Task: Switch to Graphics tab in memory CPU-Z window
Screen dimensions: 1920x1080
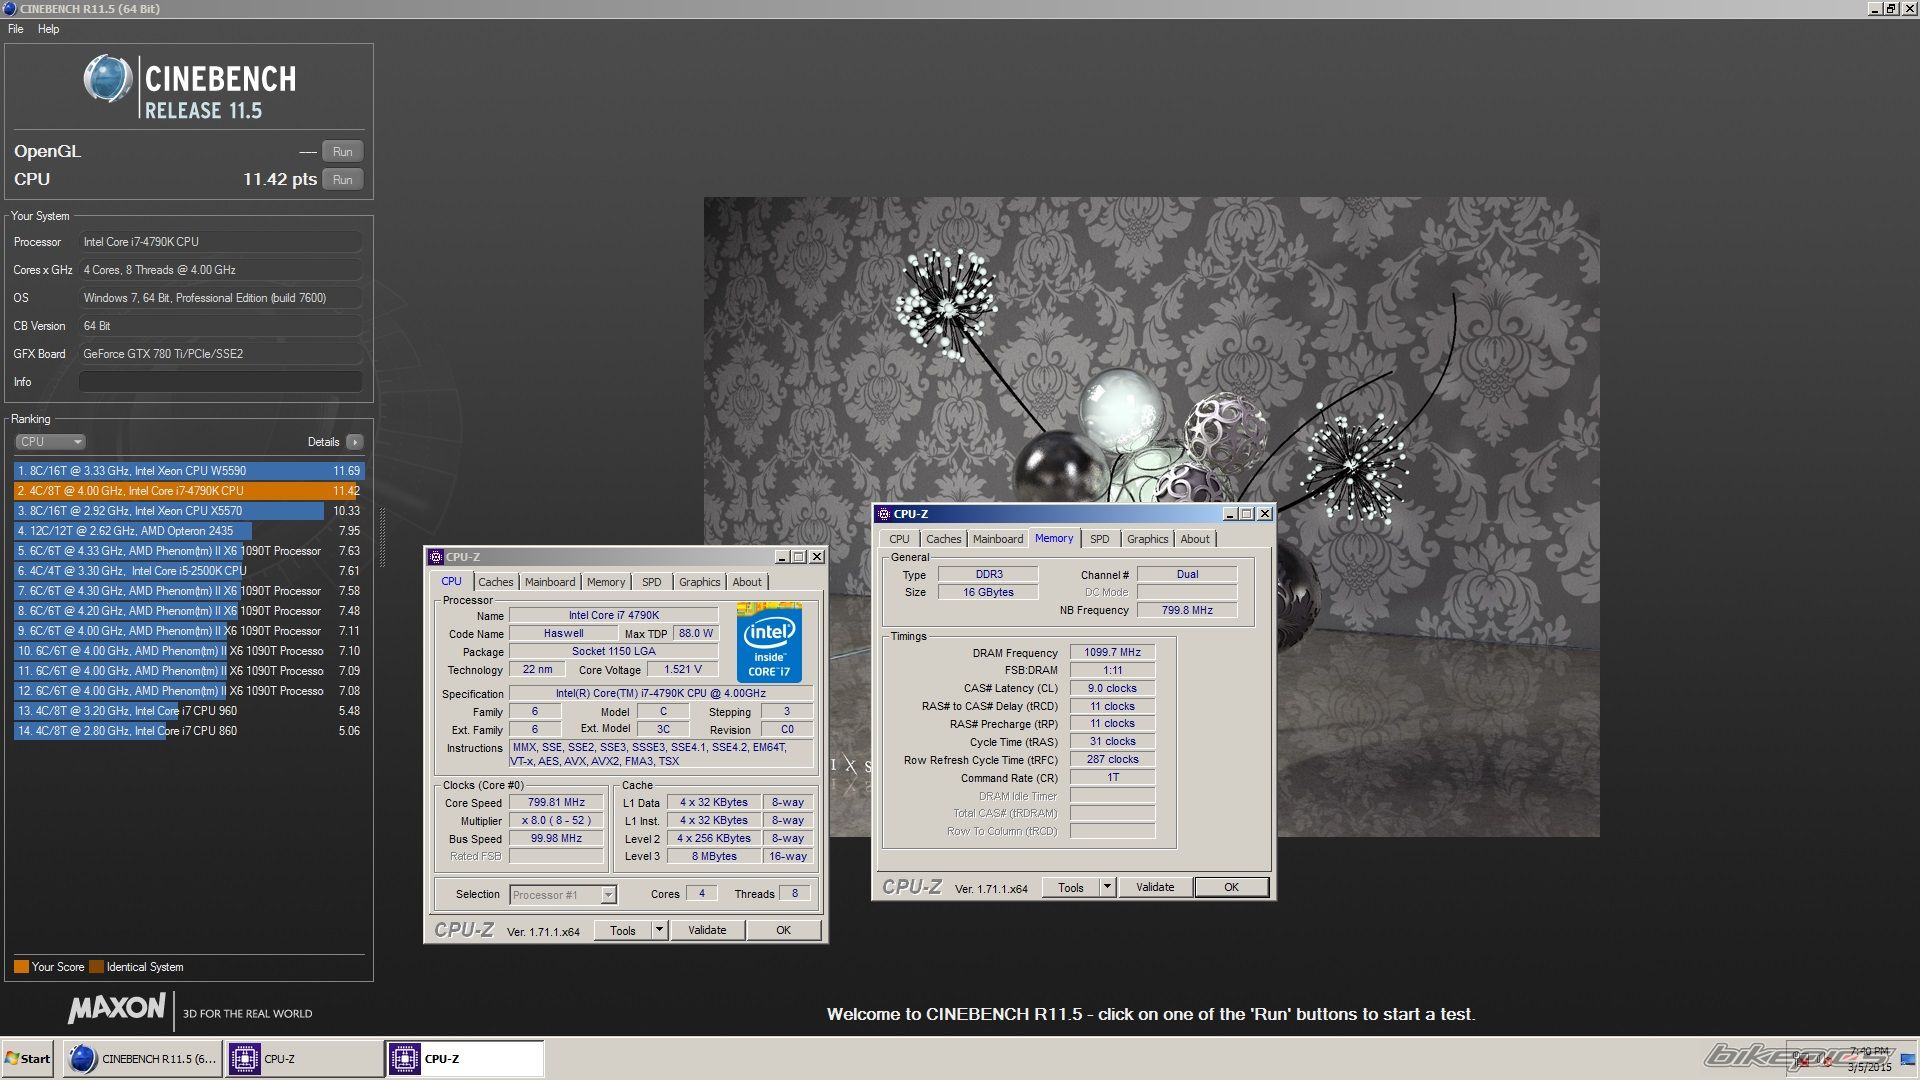Action: (1147, 539)
